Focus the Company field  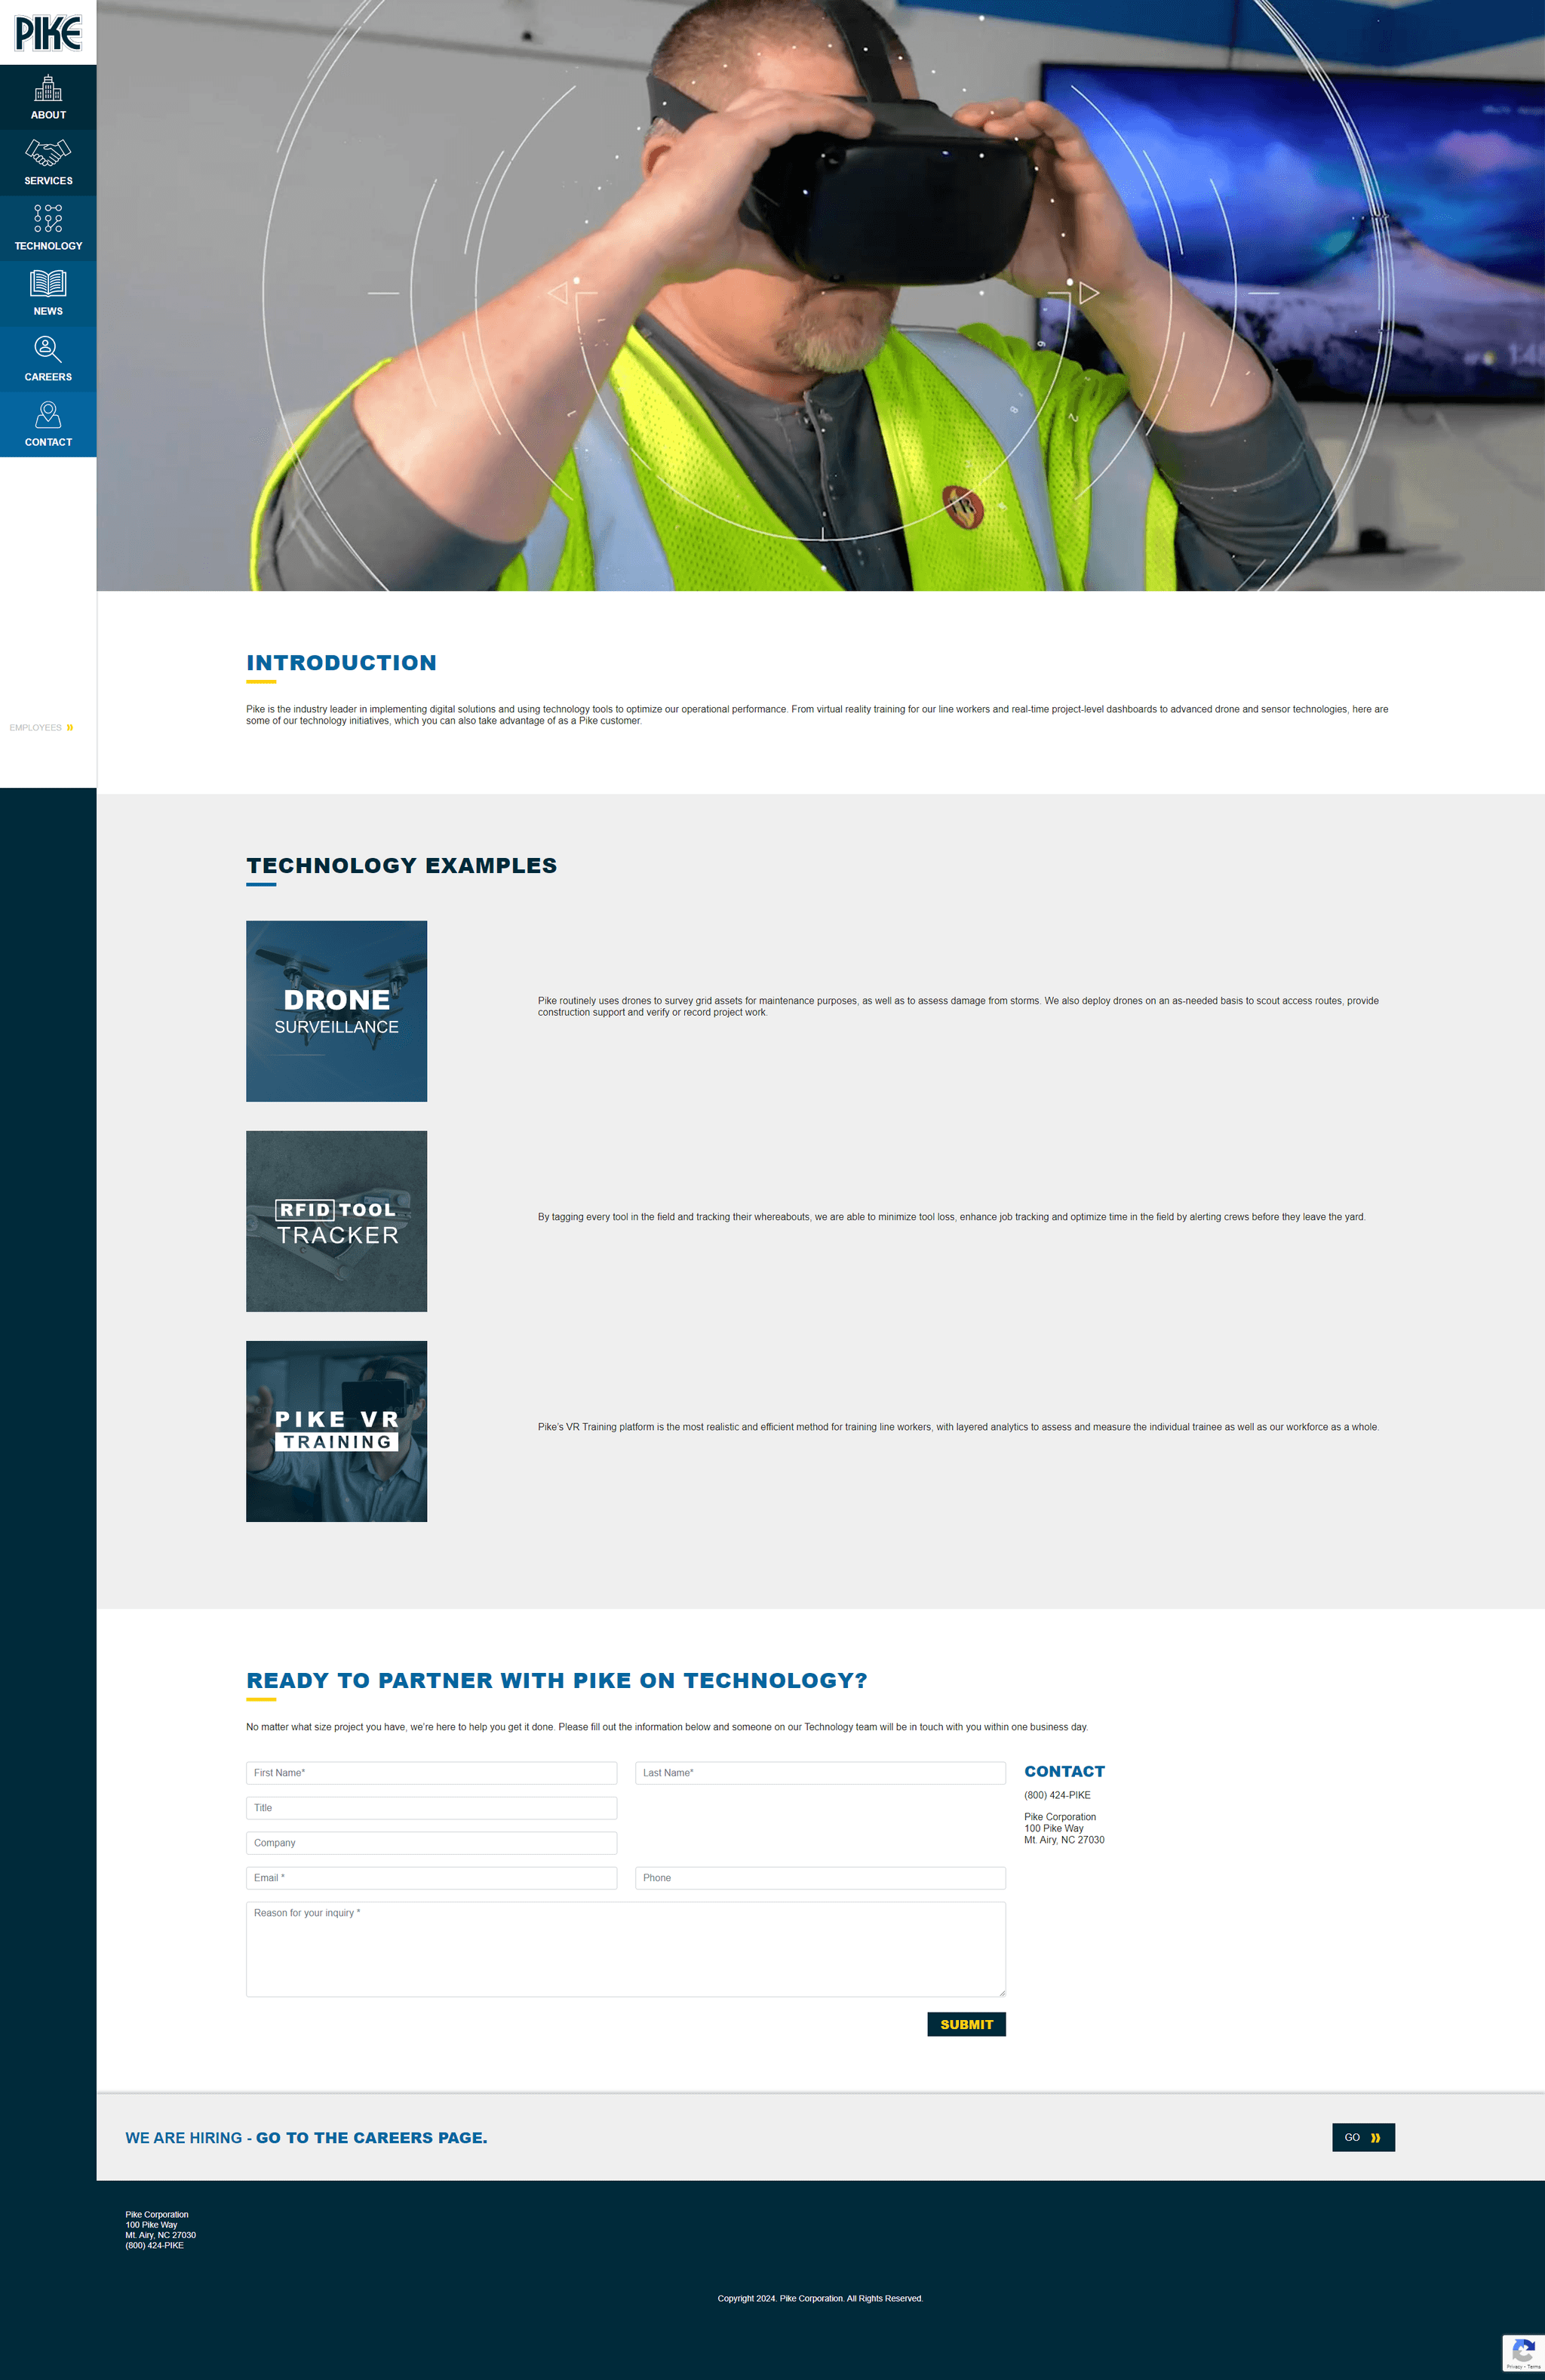pyautogui.click(x=431, y=1843)
